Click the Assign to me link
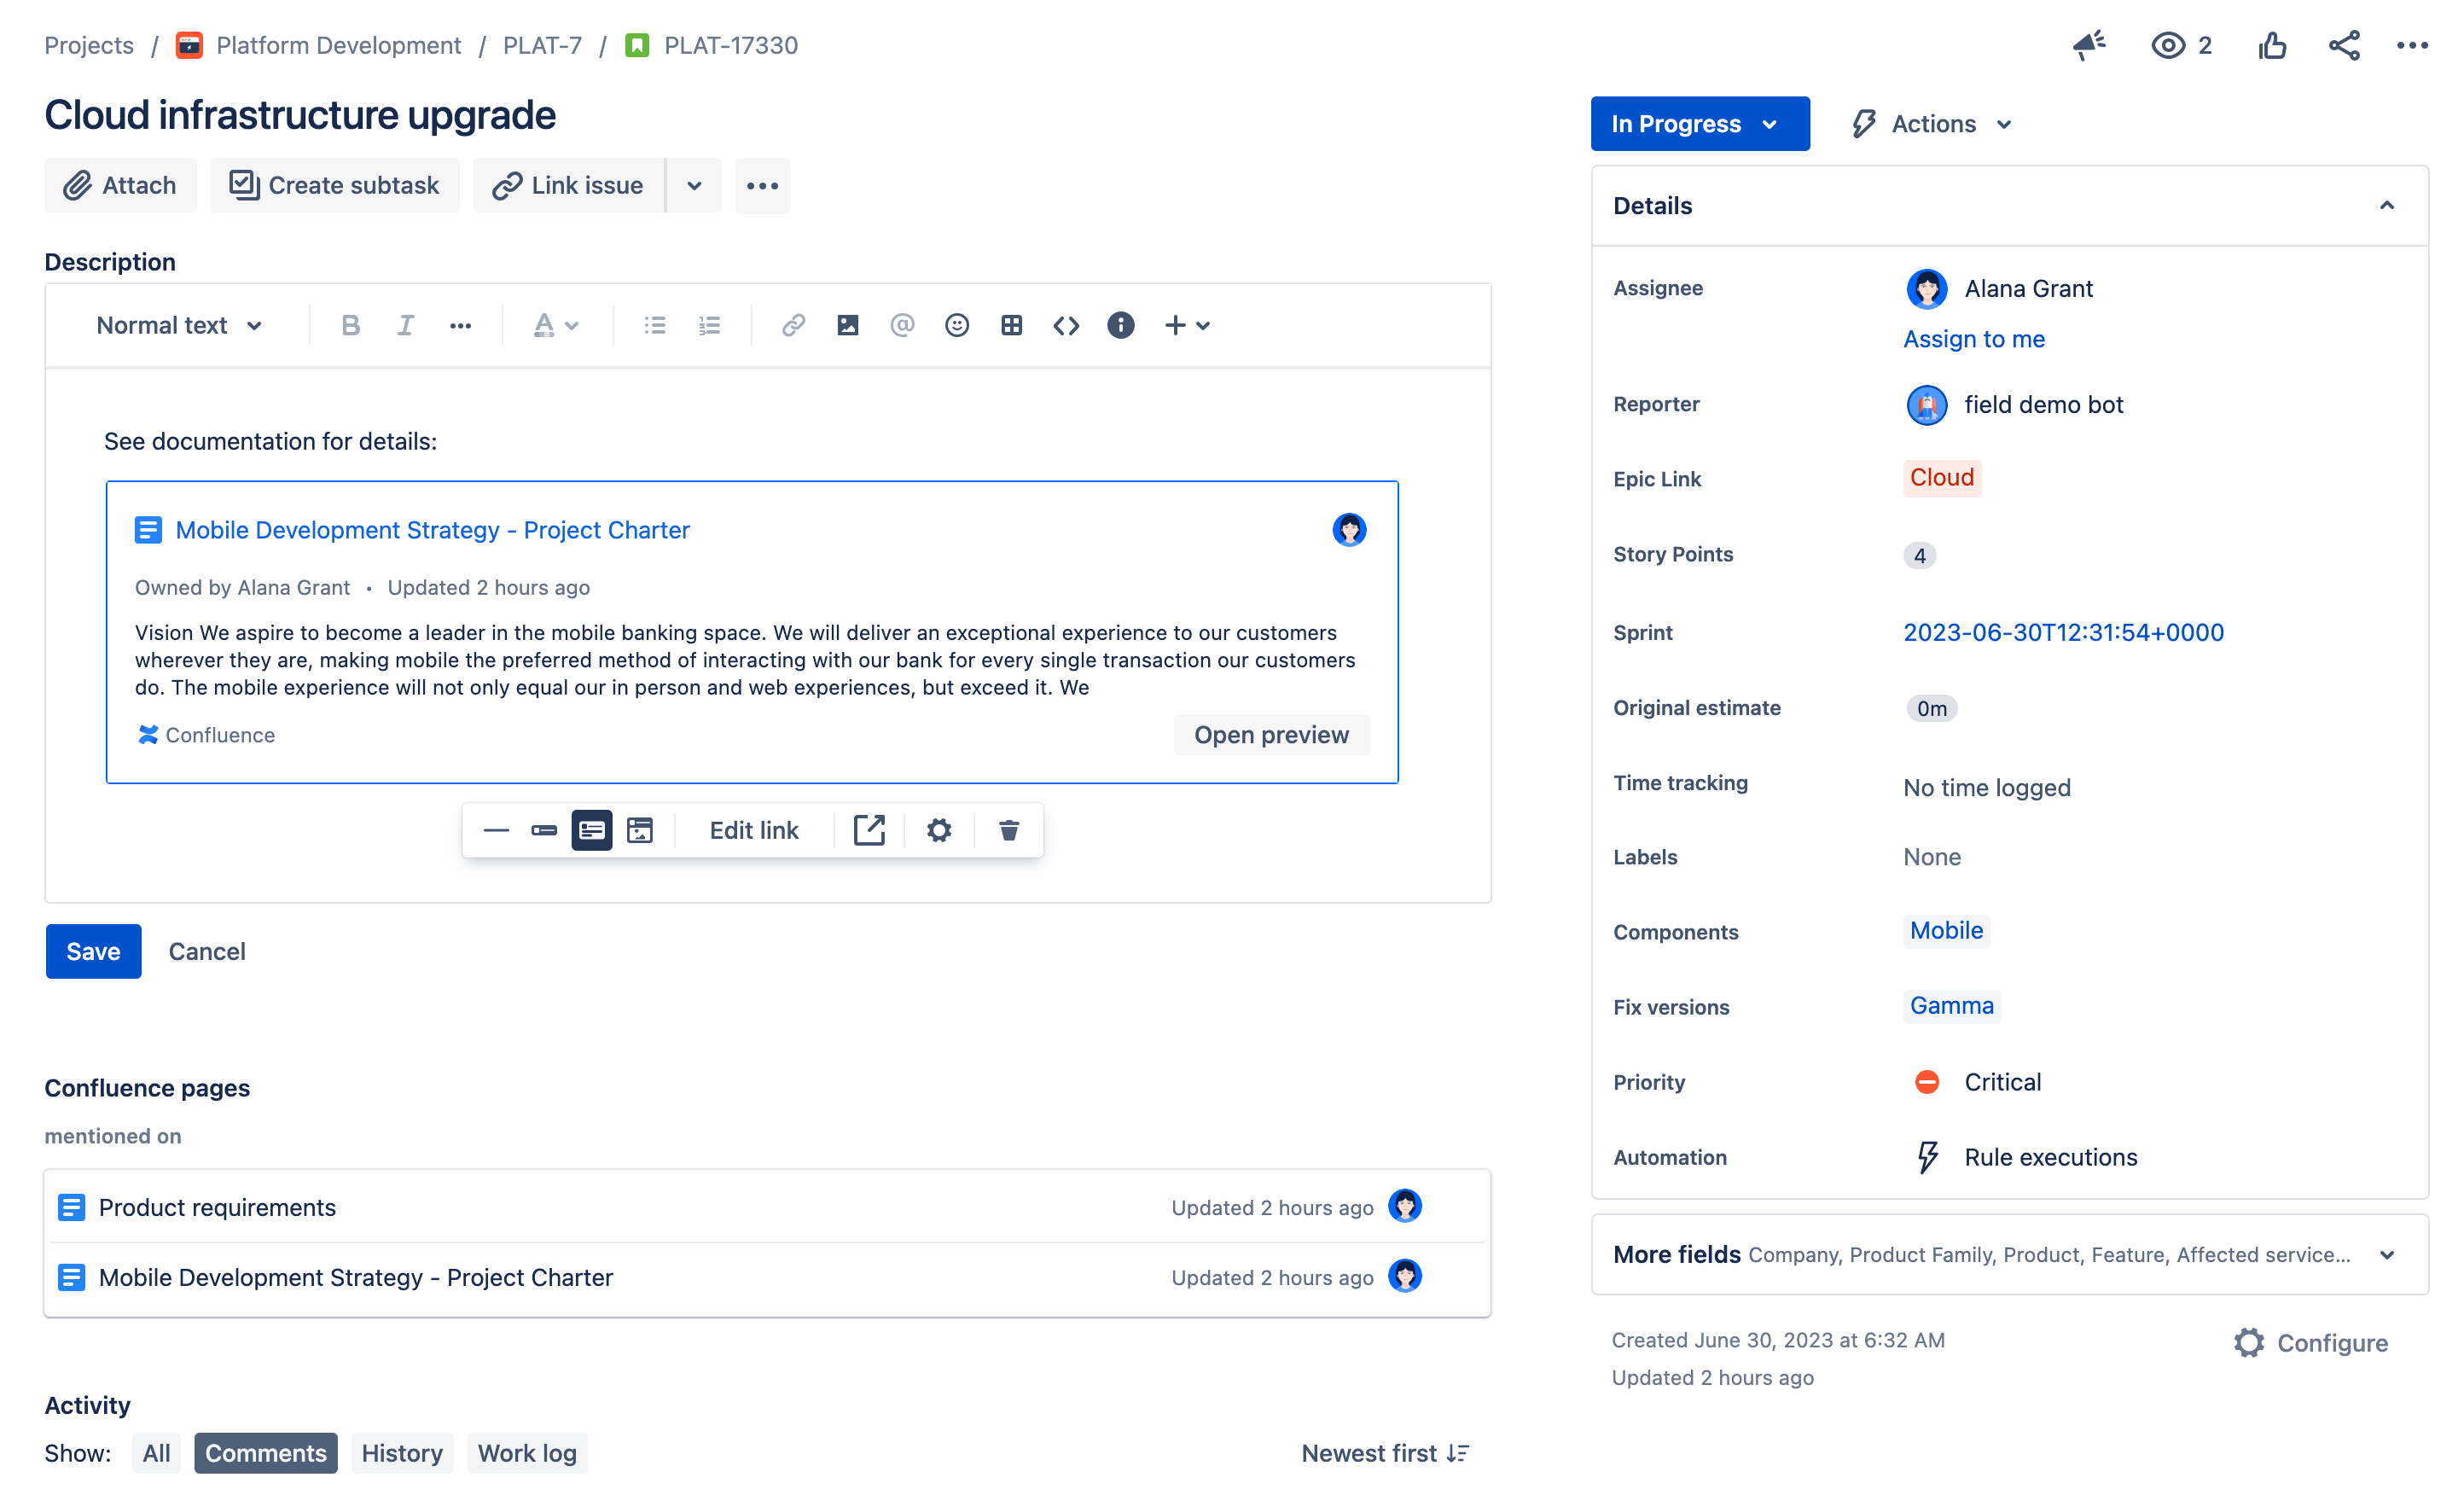 1975,338
